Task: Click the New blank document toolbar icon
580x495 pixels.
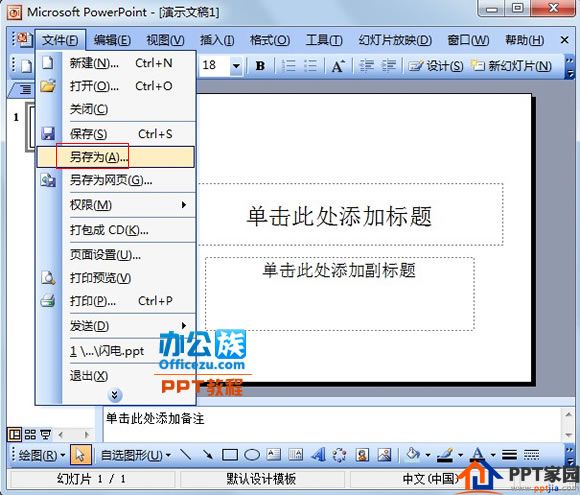Action: pos(26,66)
